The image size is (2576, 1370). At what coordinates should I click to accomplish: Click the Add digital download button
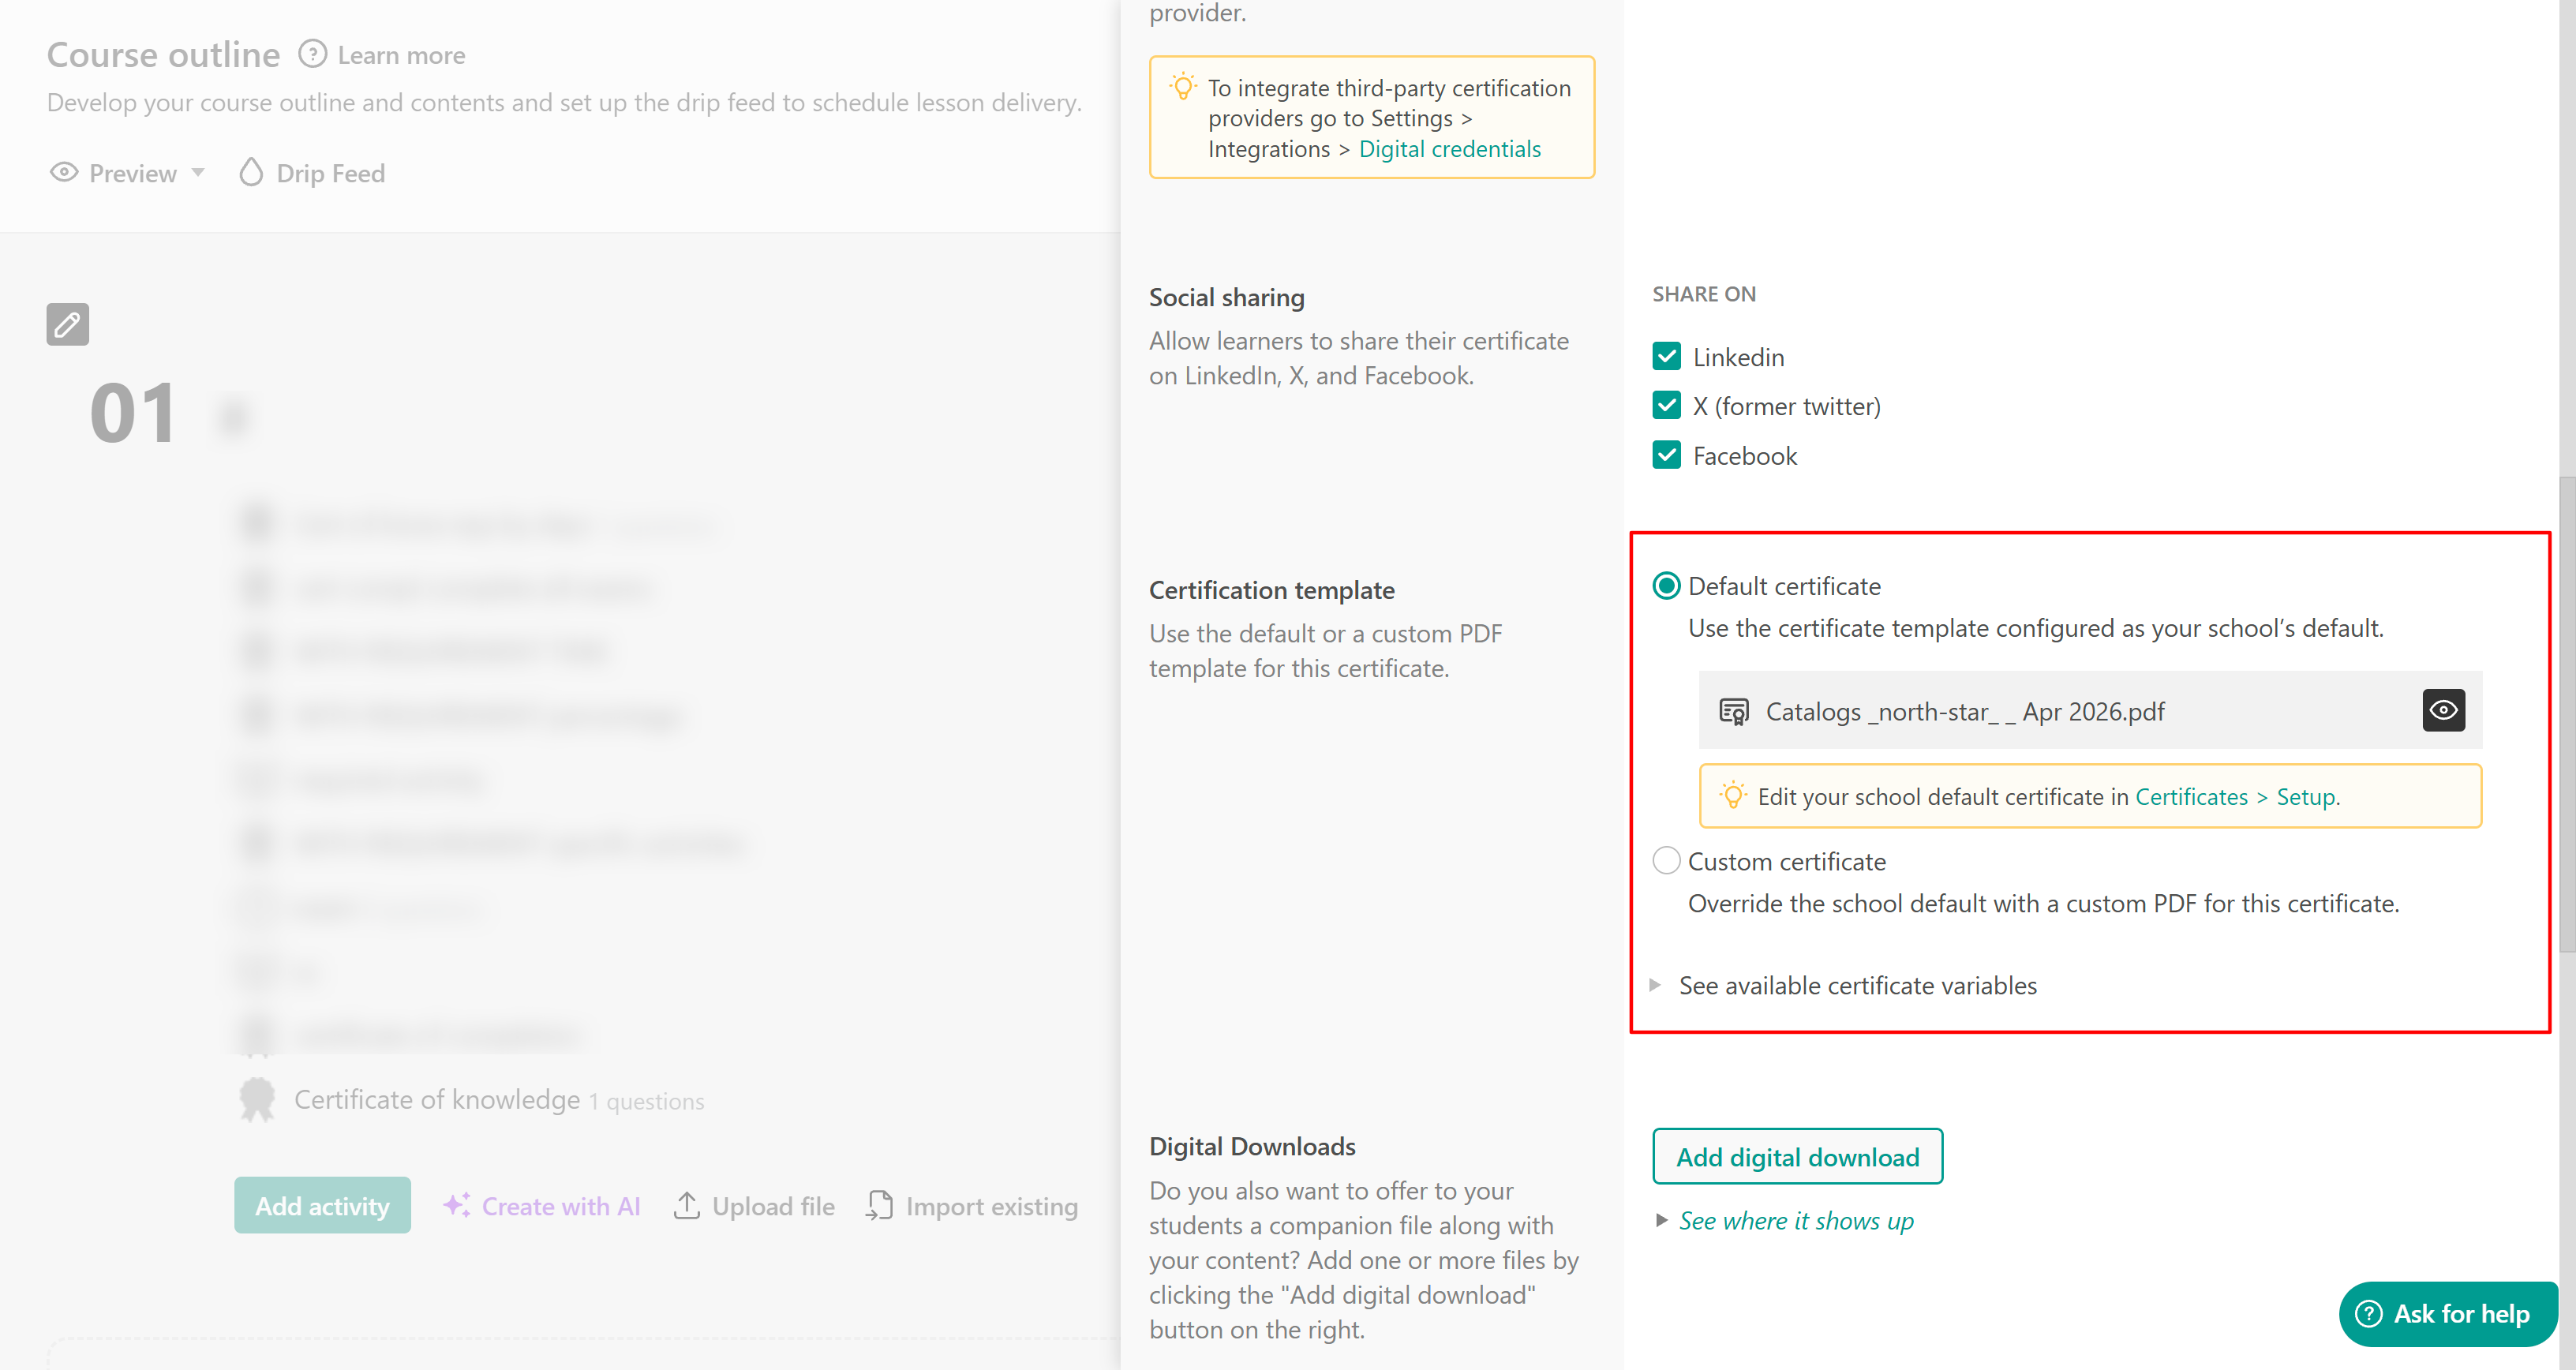tap(1797, 1157)
